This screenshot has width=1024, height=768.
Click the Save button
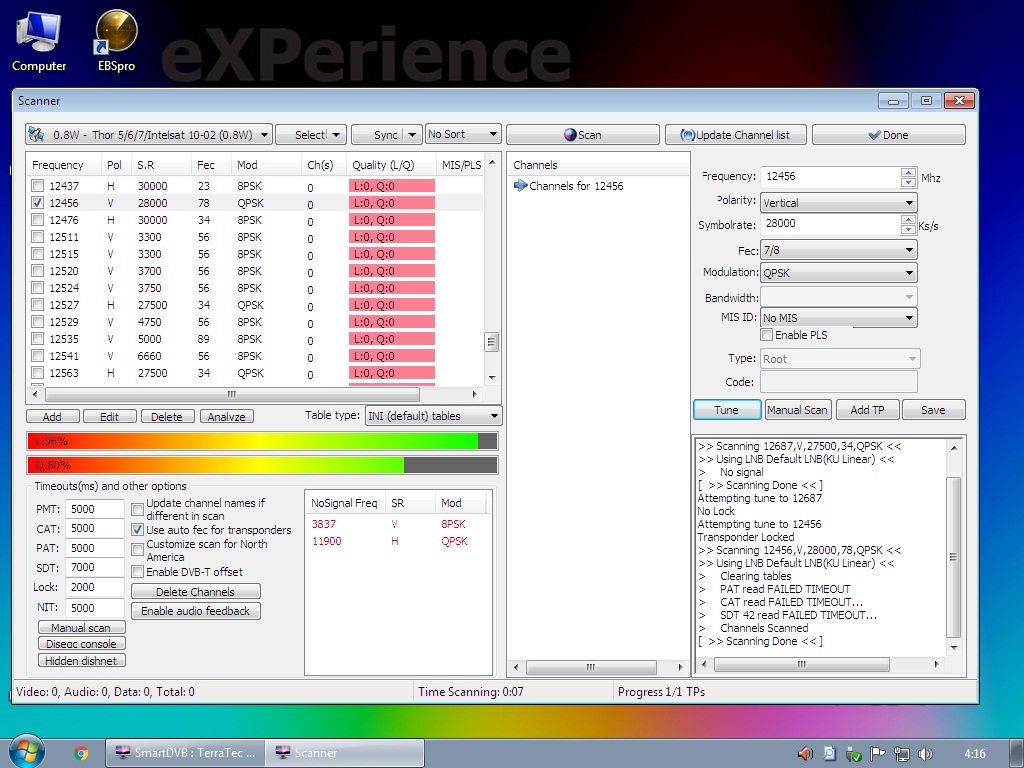933,409
